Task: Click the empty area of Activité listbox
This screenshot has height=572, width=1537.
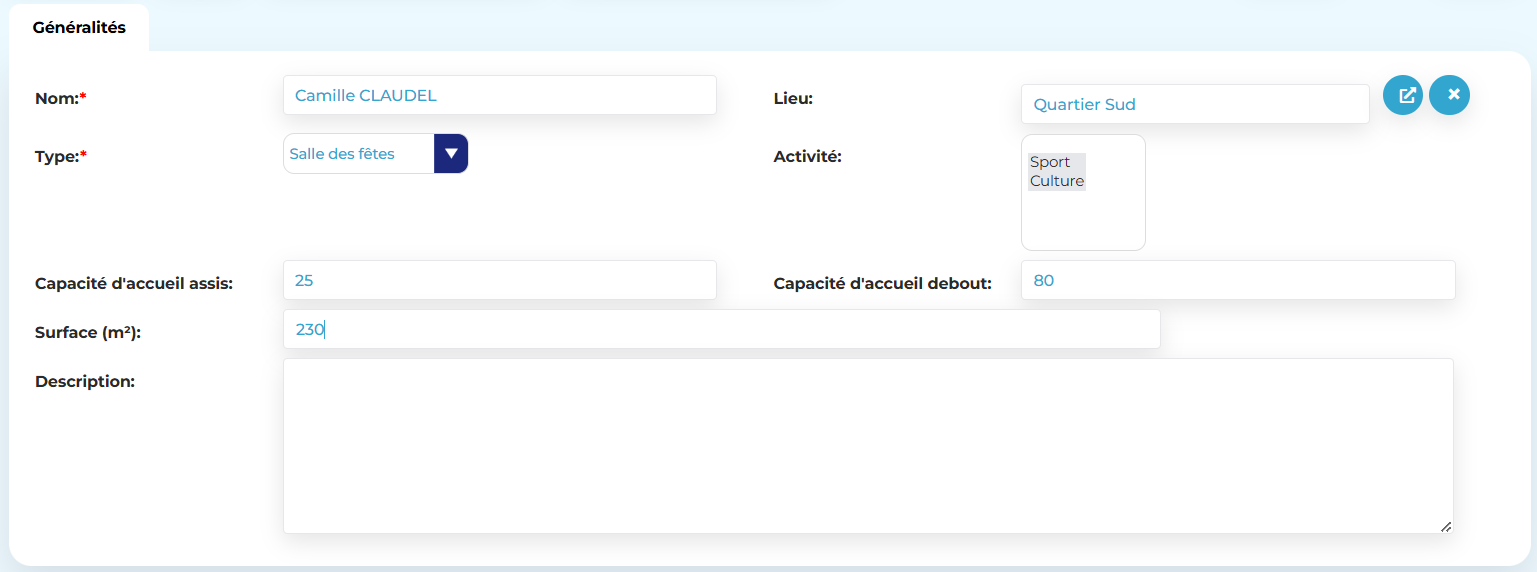Action: (1082, 223)
